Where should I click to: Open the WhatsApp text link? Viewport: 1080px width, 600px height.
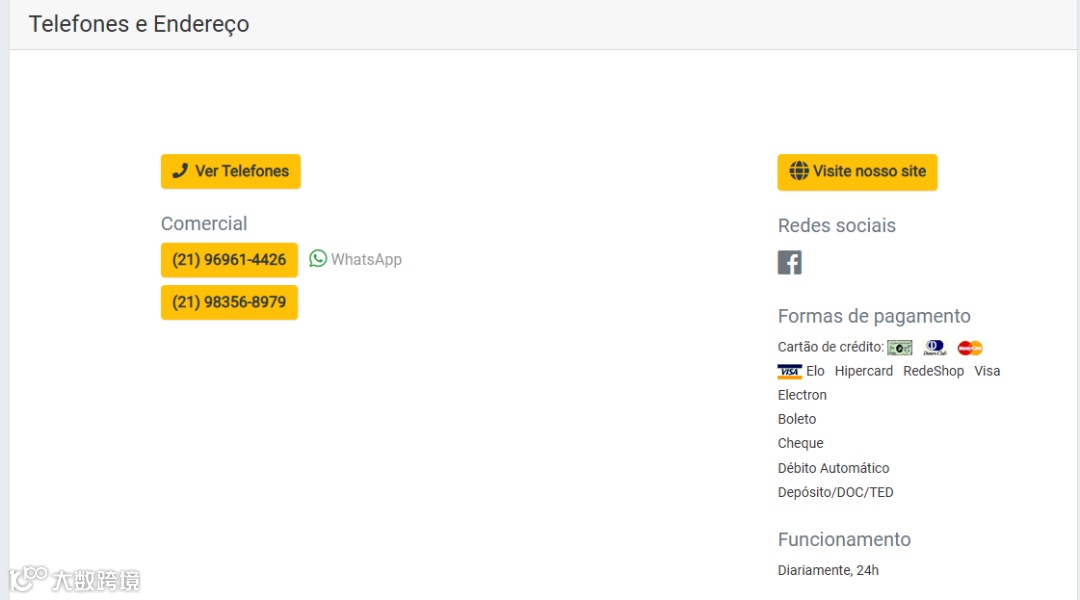[366, 260]
